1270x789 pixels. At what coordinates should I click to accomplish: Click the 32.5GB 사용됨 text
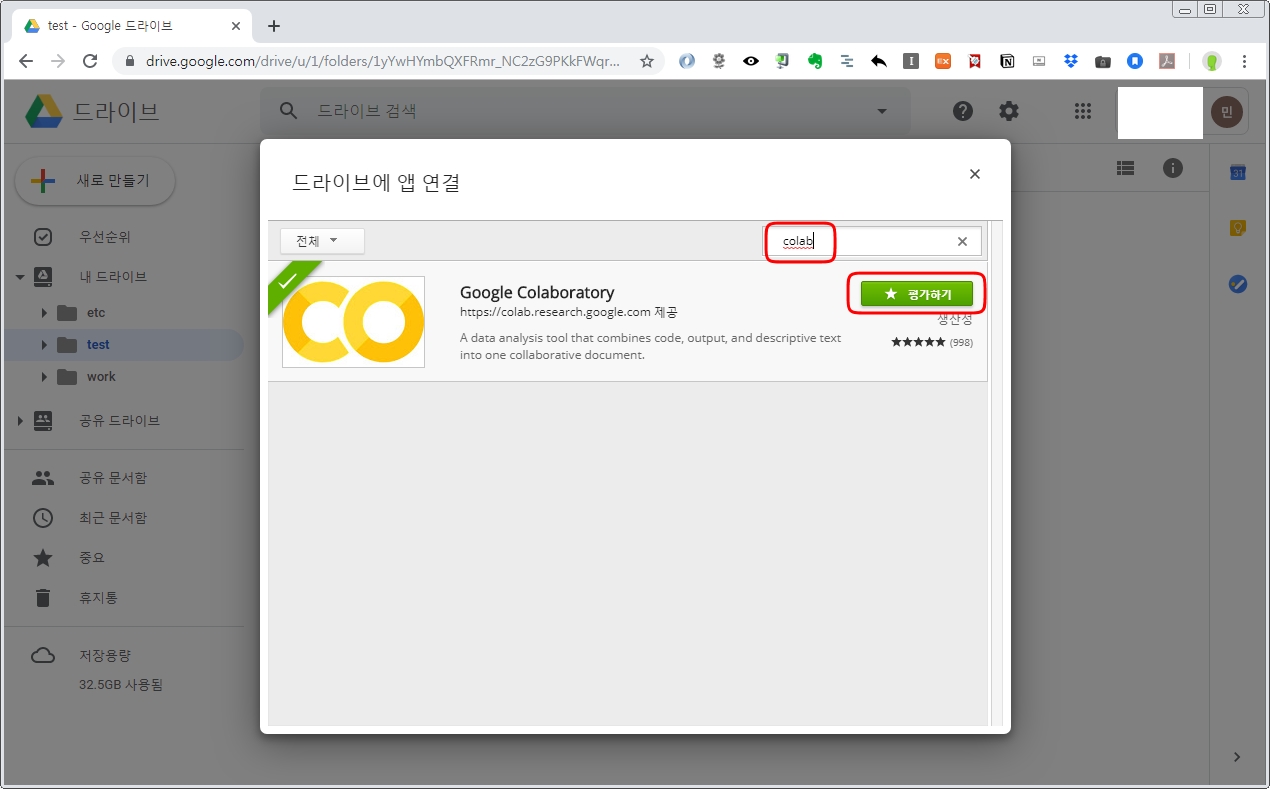click(121, 685)
